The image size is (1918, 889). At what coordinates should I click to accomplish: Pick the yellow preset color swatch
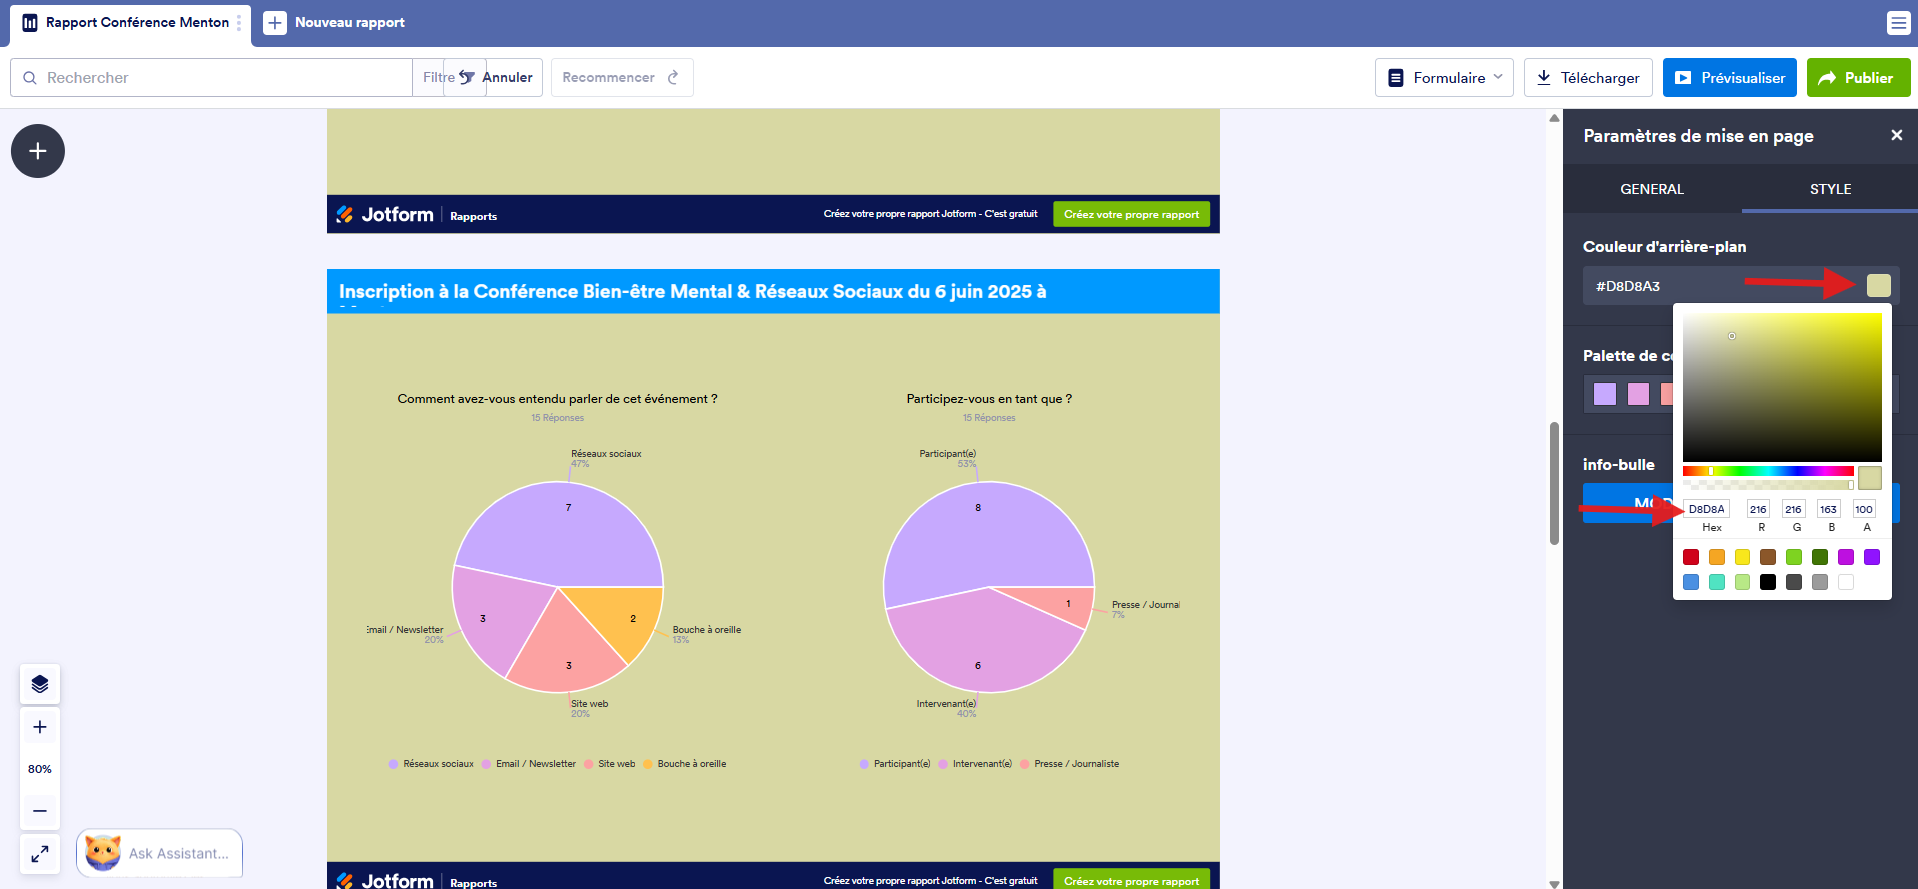(1743, 557)
